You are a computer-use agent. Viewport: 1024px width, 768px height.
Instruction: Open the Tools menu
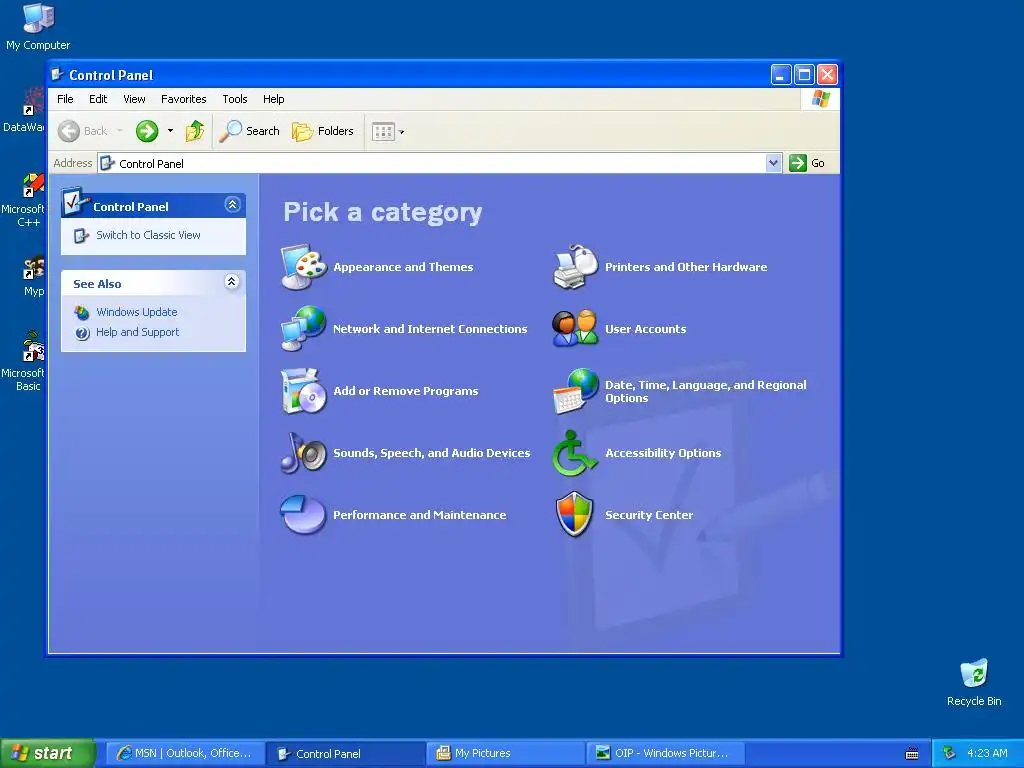(234, 99)
